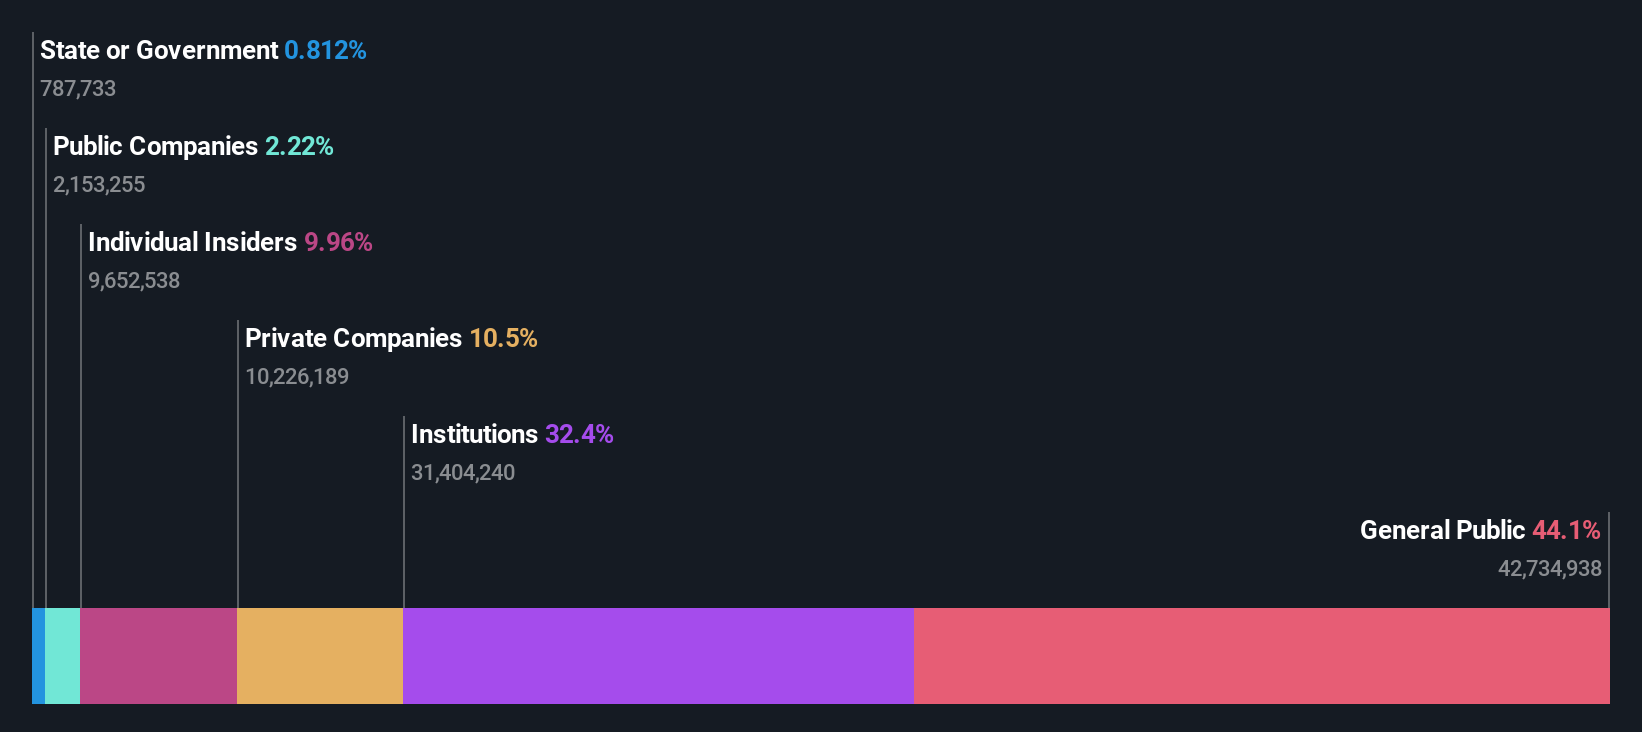Select the Institutions label
Screen dimensions: 1642x732
[x=474, y=434]
